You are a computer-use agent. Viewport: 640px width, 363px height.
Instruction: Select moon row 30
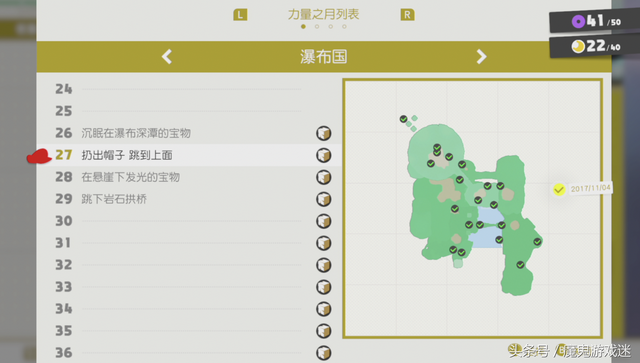189,221
